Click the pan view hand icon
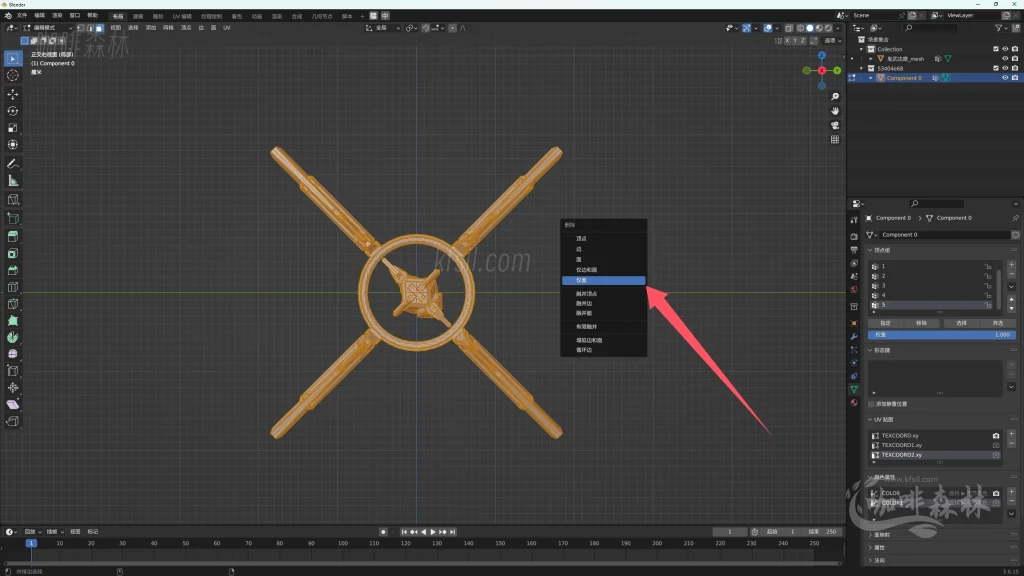The height and width of the screenshot is (576, 1024). pyautogui.click(x=835, y=110)
